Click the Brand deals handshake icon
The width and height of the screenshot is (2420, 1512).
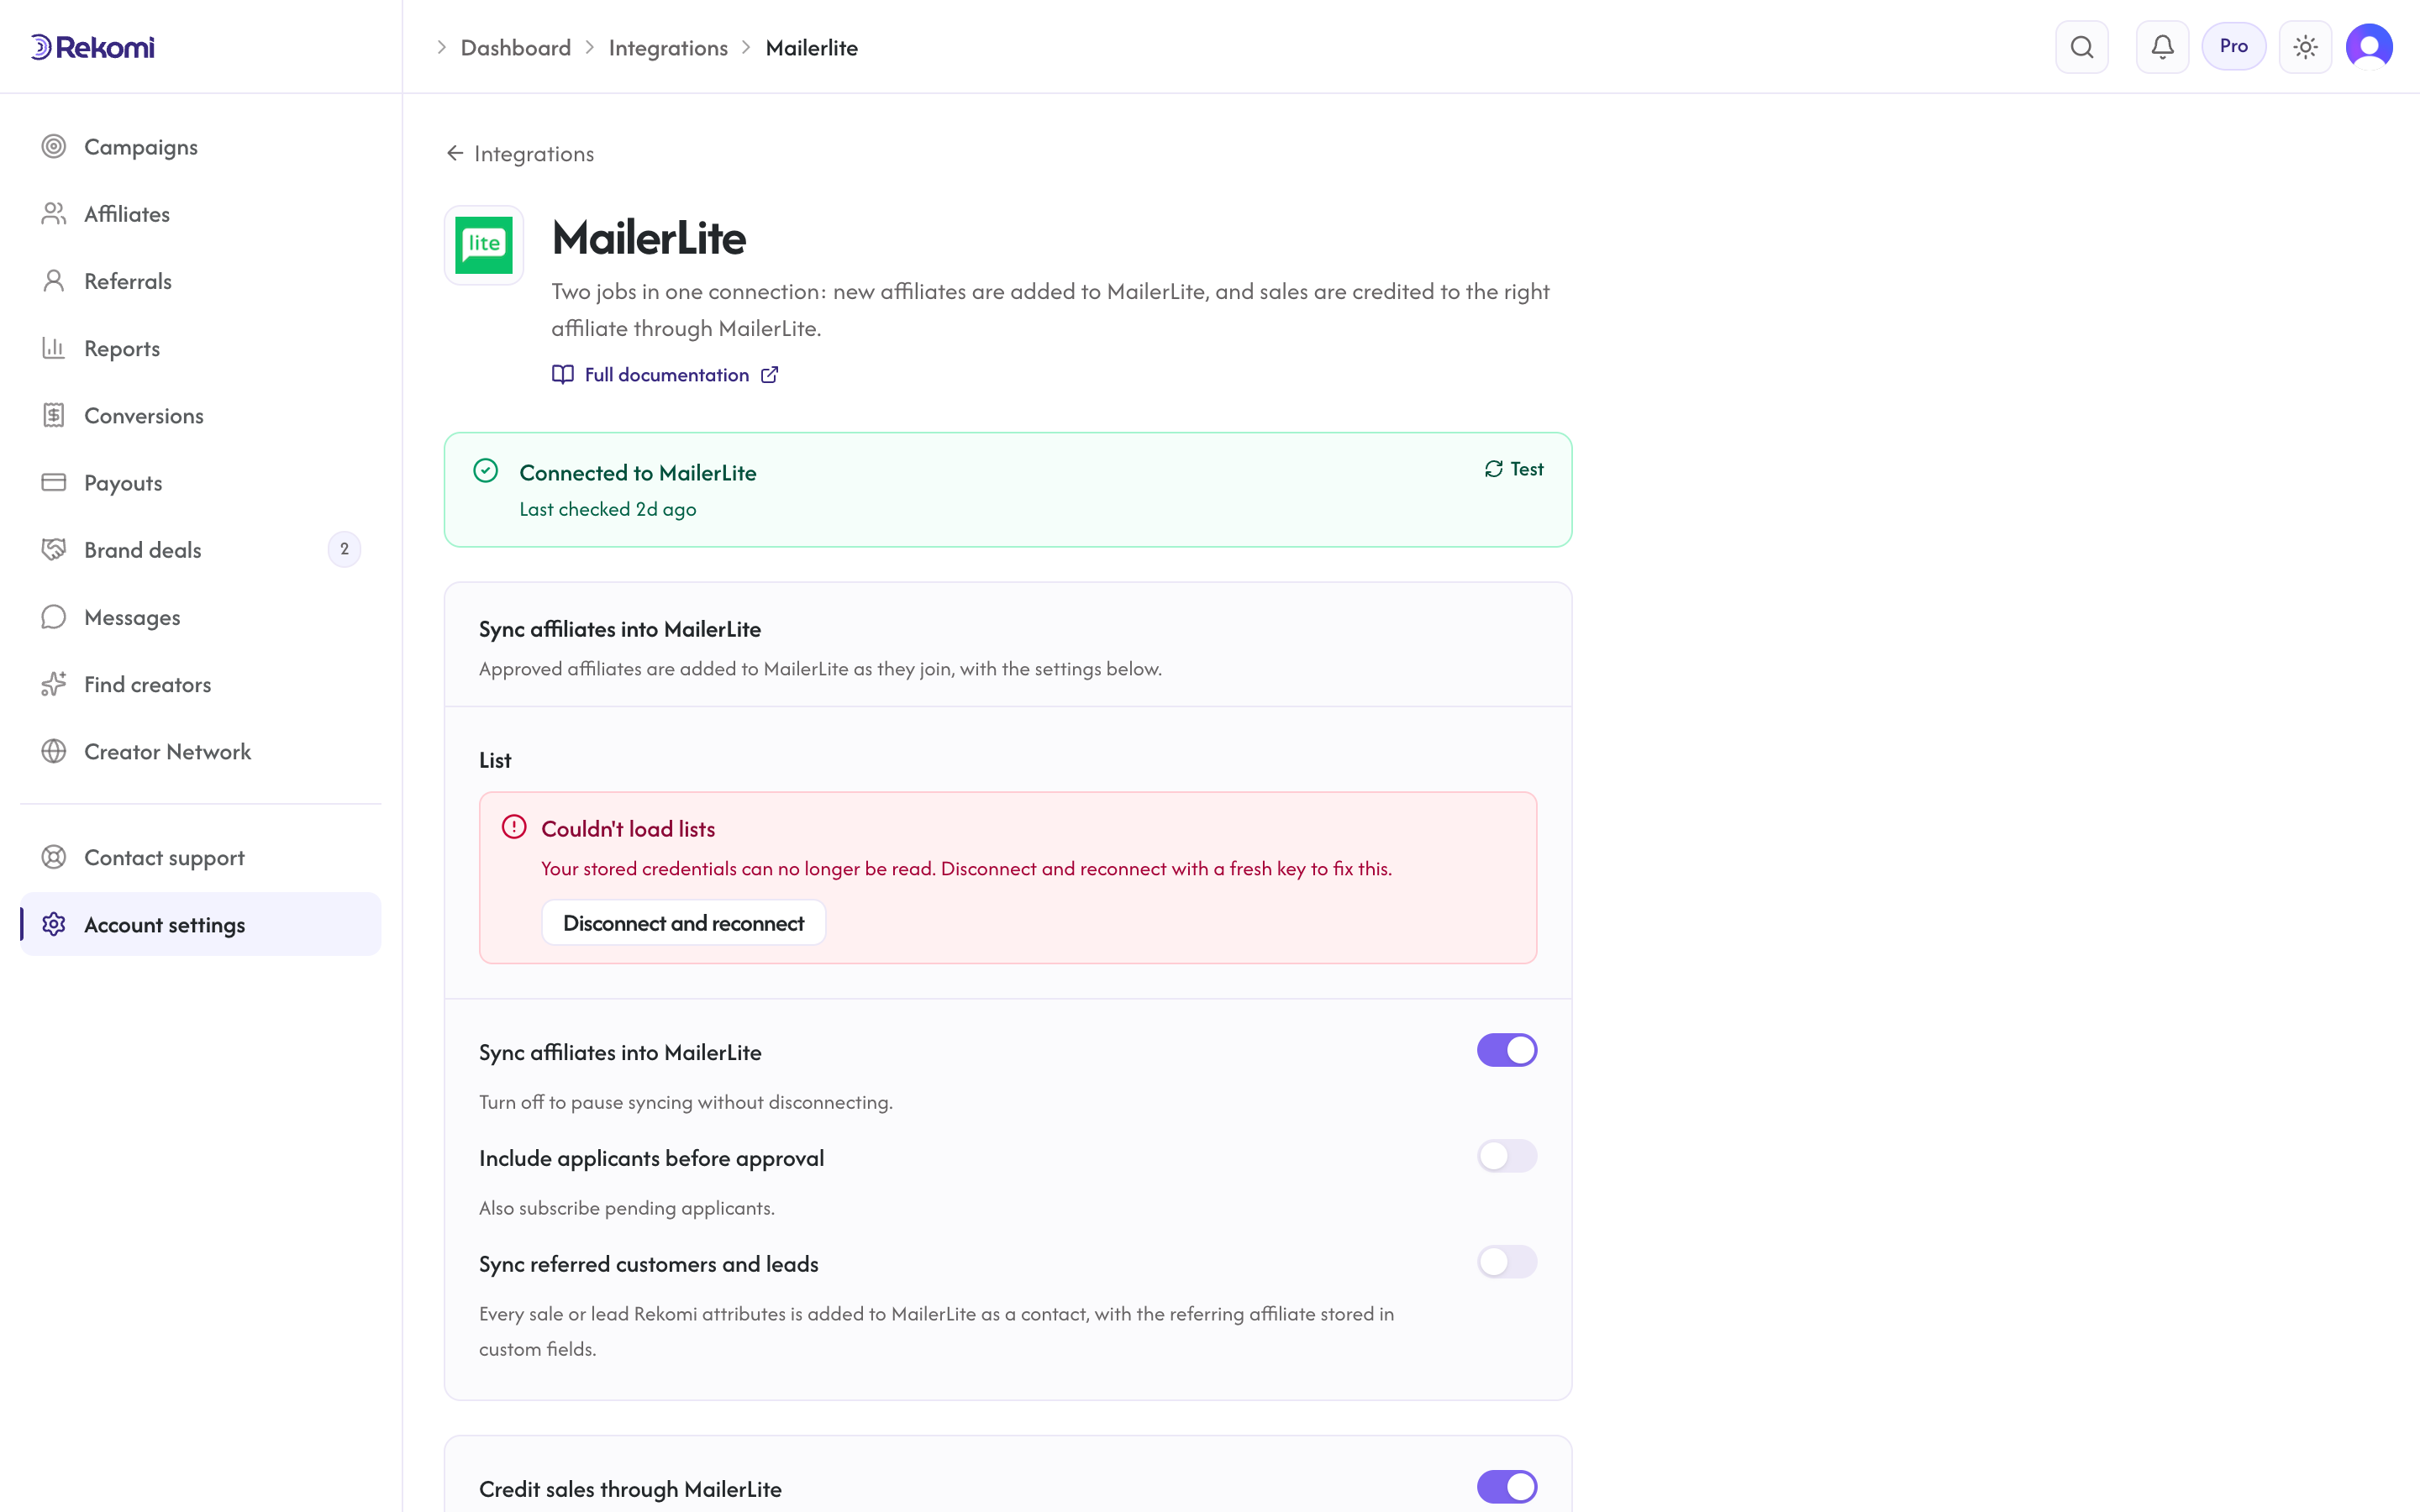pyautogui.click(x=54, y=549)
